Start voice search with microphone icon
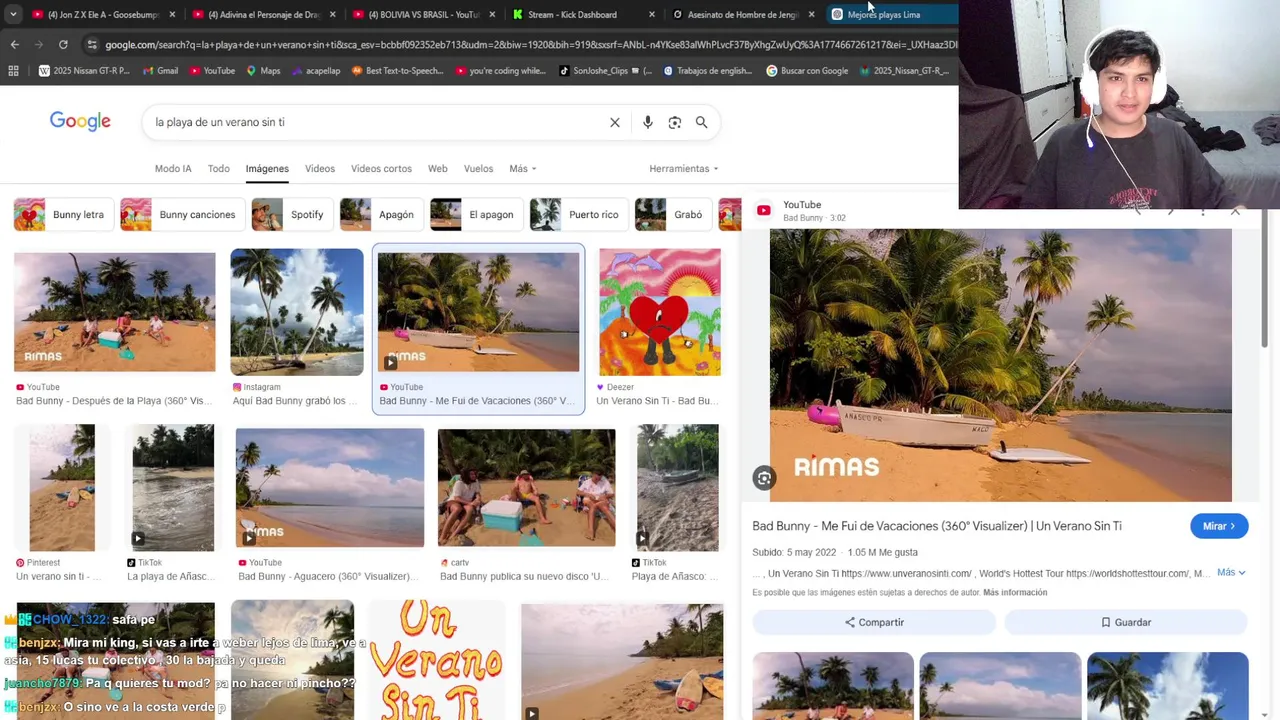The width and height of the screenshot is (1280, 720). tap(648, 122)
